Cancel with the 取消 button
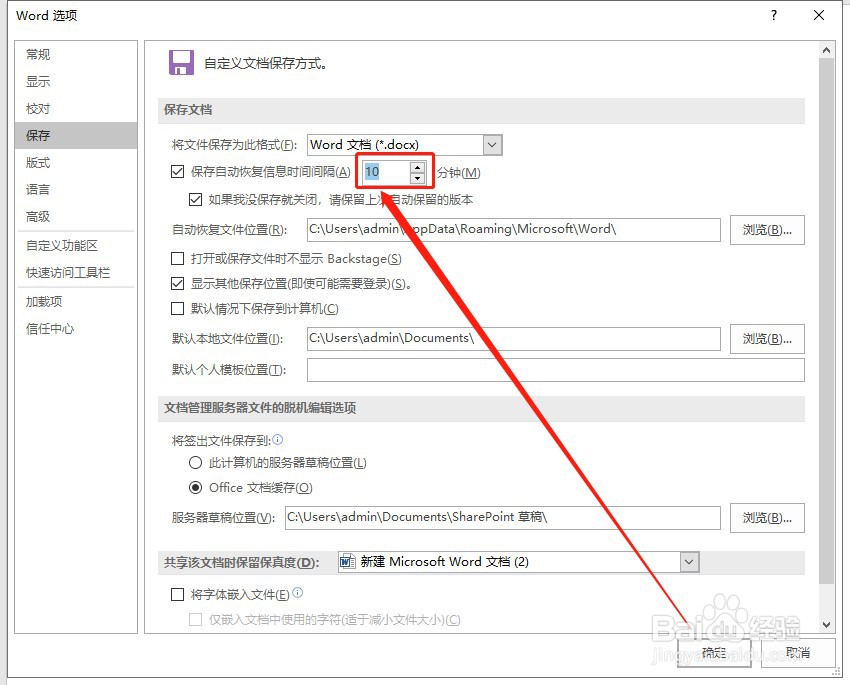 (x=798, y=652)
